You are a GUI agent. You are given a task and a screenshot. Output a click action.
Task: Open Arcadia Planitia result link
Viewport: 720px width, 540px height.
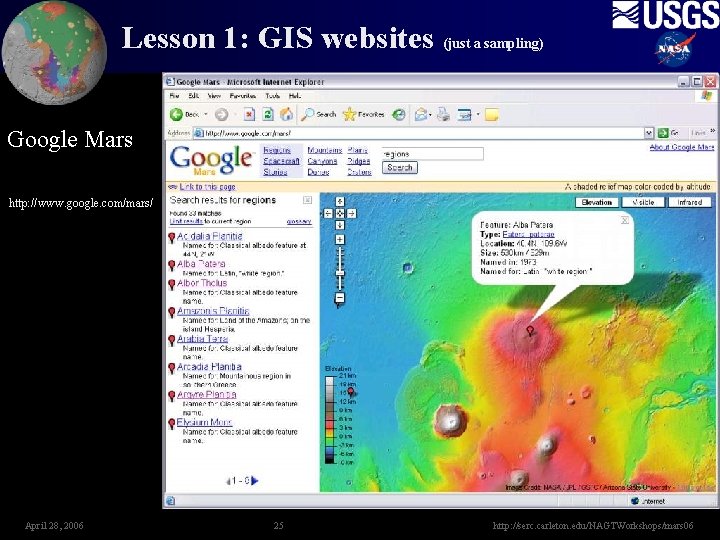209,367
